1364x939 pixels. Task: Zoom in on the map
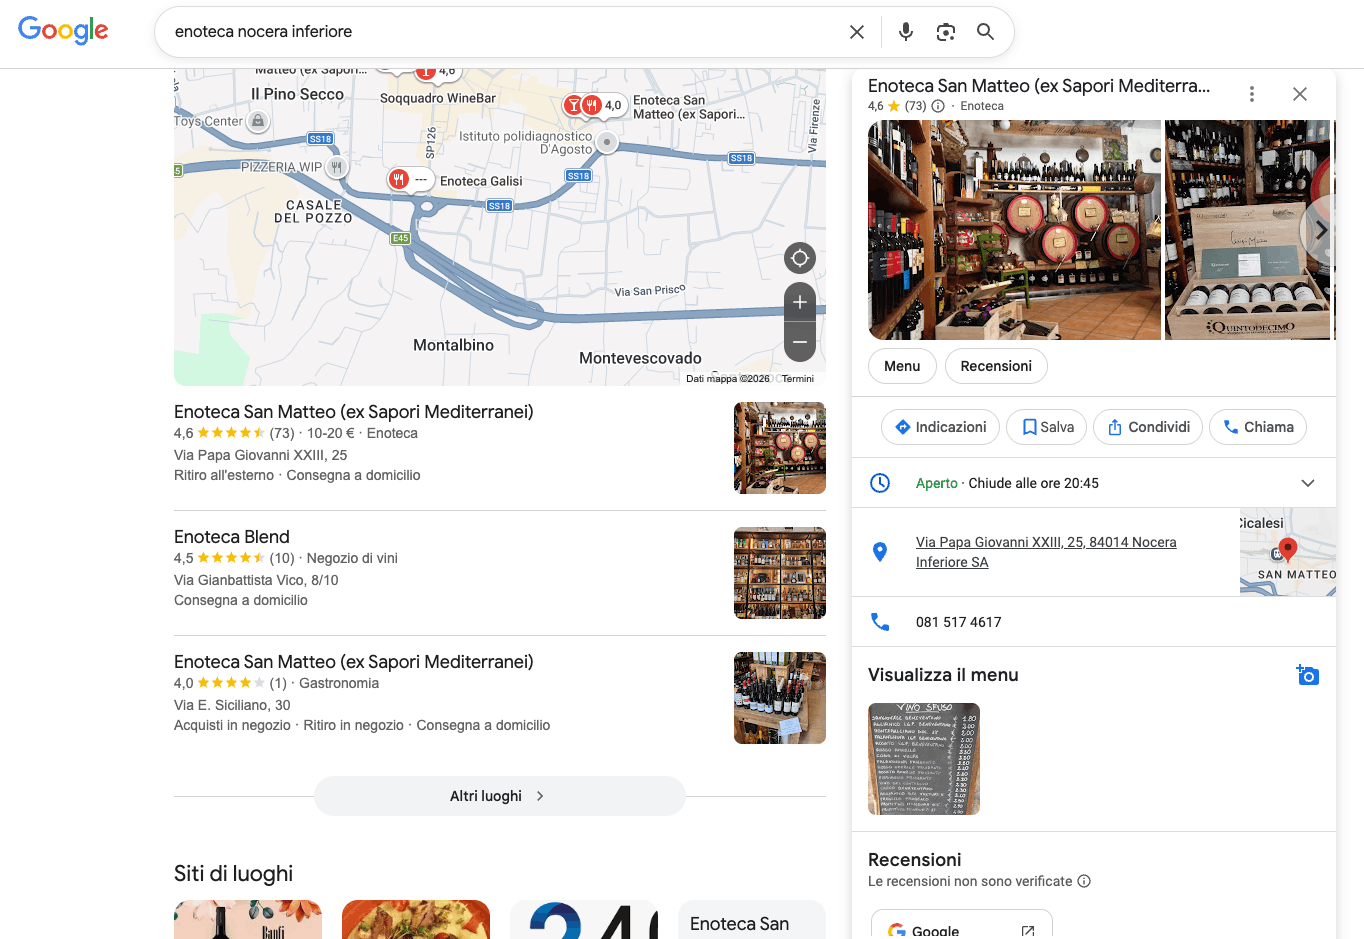800,302
